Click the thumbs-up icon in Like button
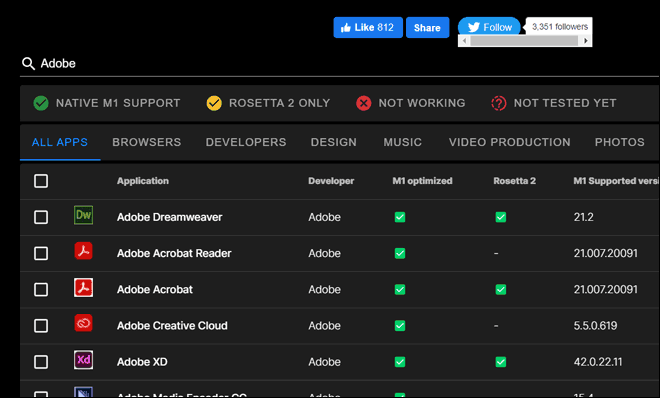The width and height of the screenshot is (660, 398). pyautogui.click(x=346, y=28)
